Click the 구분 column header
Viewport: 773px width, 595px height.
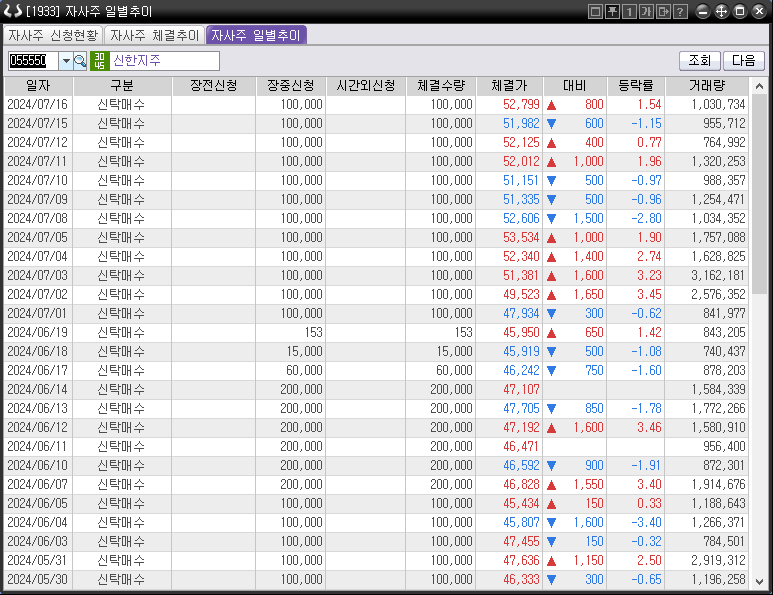tap(122, 86)
